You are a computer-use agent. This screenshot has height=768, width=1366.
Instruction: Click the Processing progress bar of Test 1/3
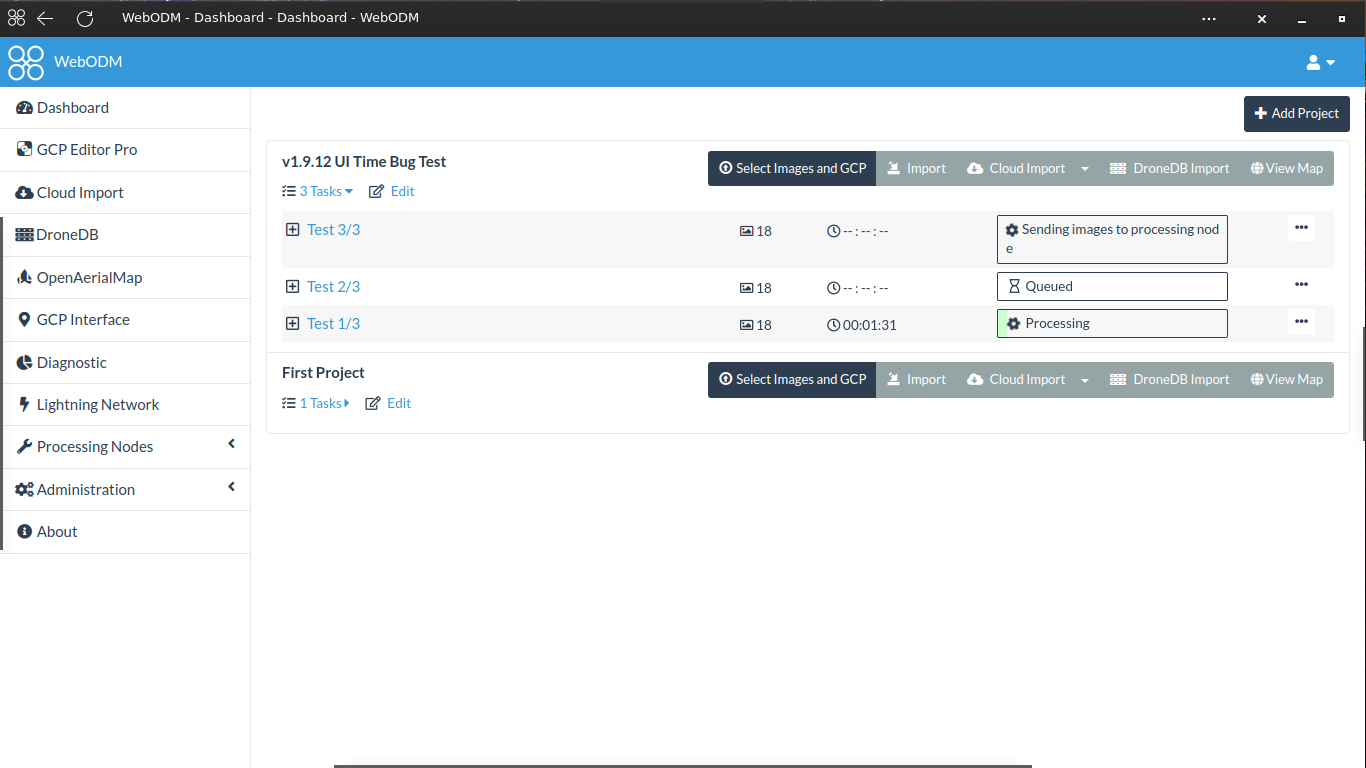coord(1111,323)
